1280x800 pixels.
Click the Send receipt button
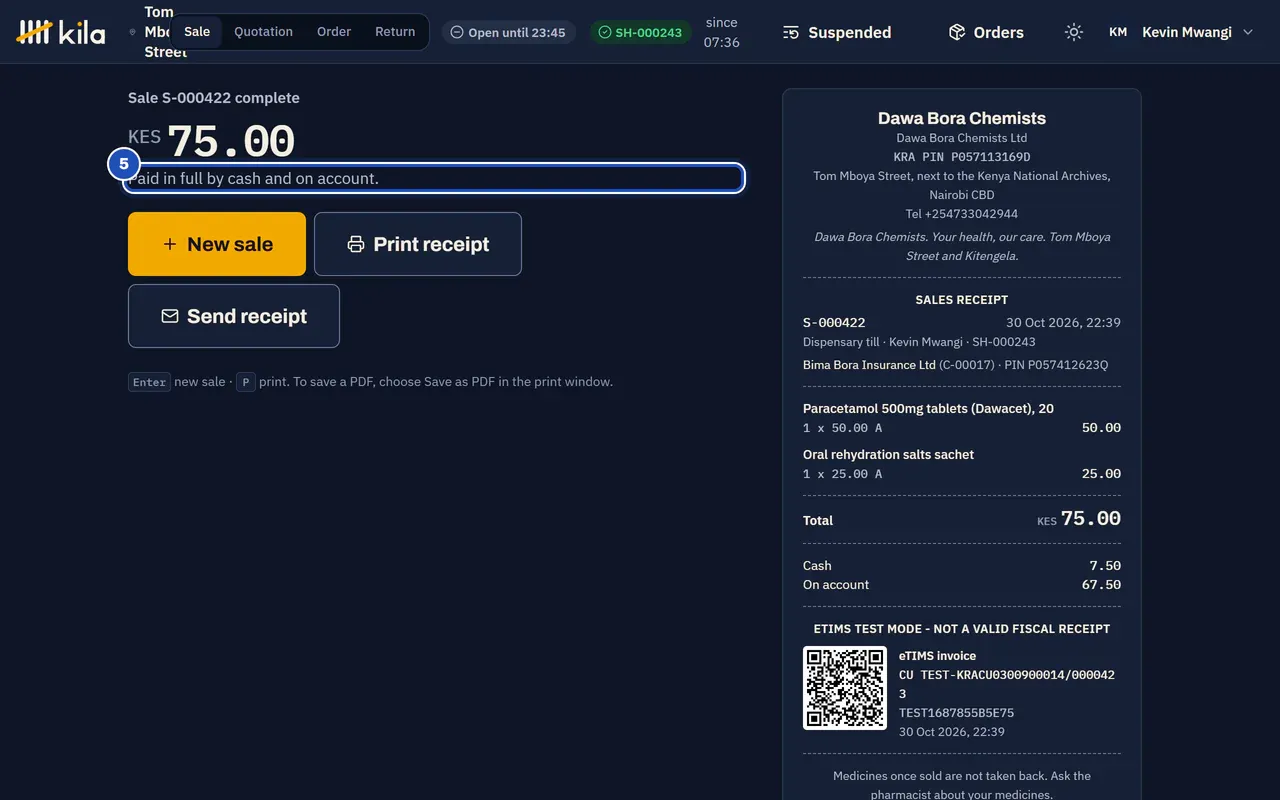click(234, 316)
